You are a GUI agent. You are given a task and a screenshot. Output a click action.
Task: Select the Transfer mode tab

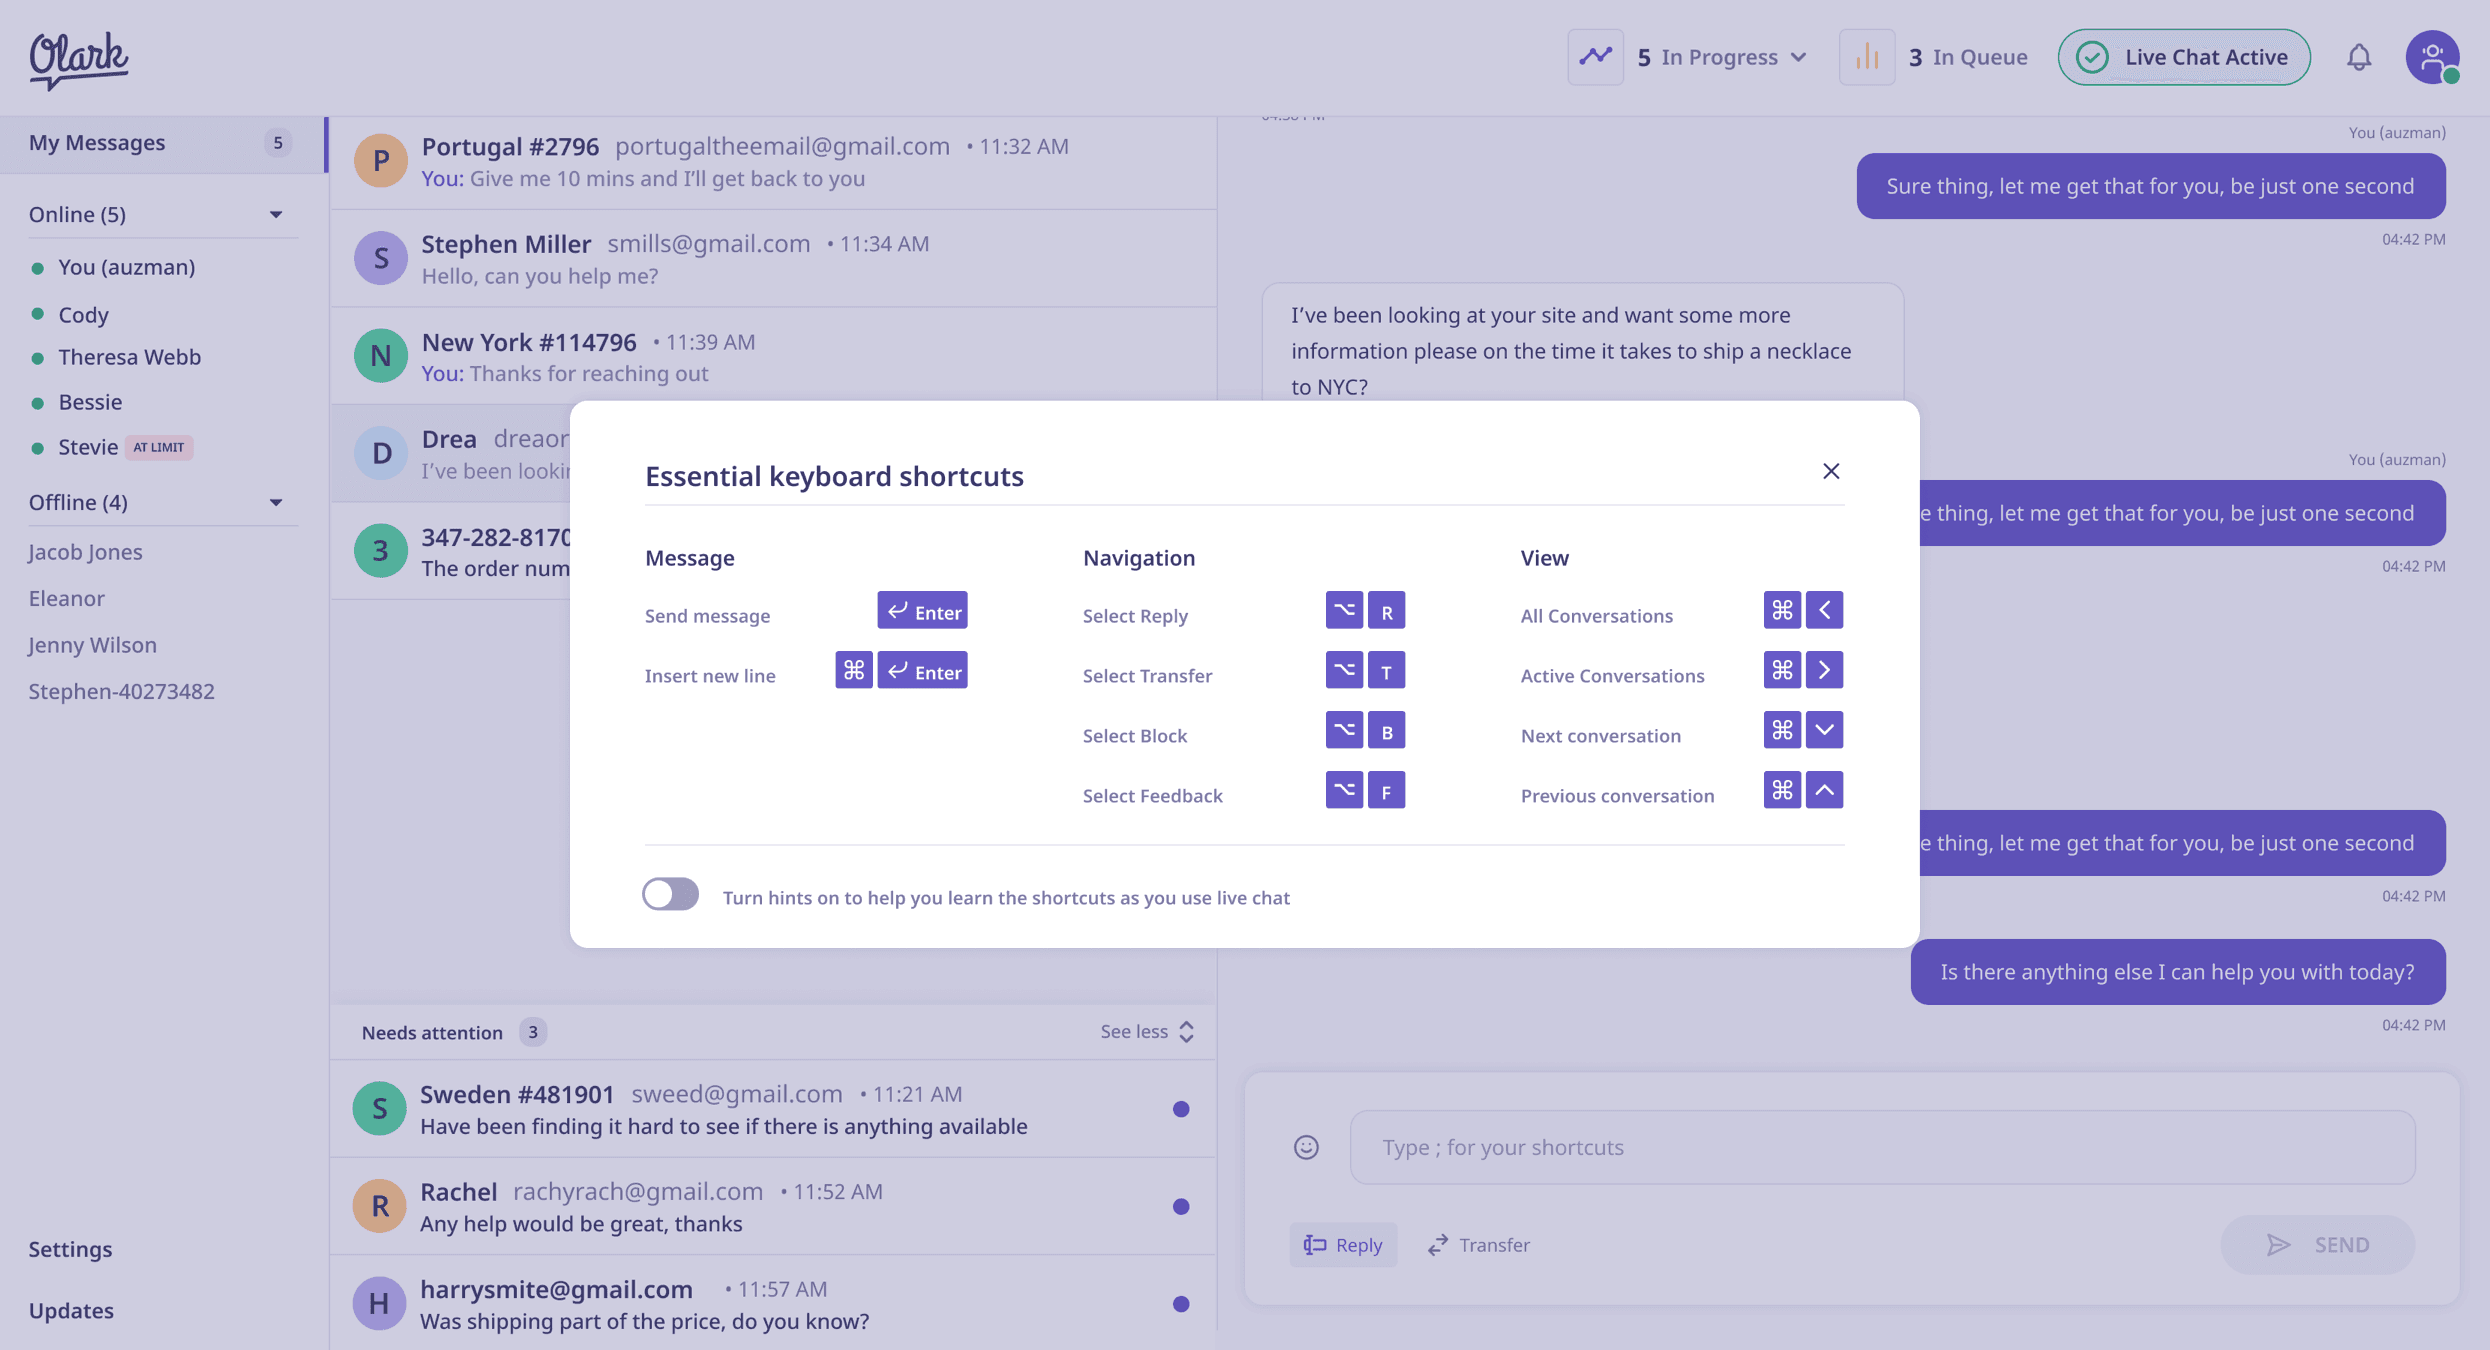coord(1479,1245)
